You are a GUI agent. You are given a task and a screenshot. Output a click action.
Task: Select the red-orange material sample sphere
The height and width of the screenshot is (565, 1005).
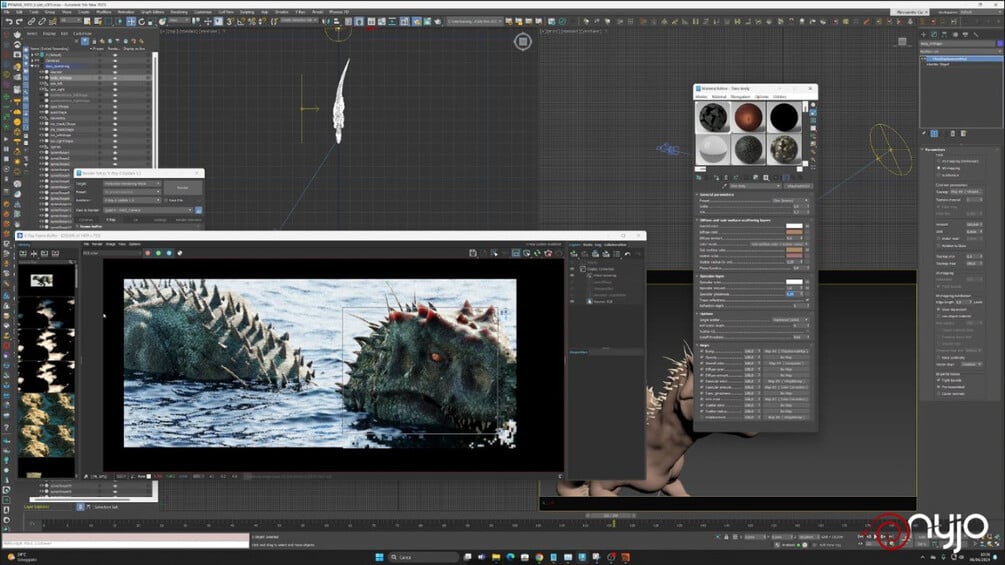click(x=748, y=117)
